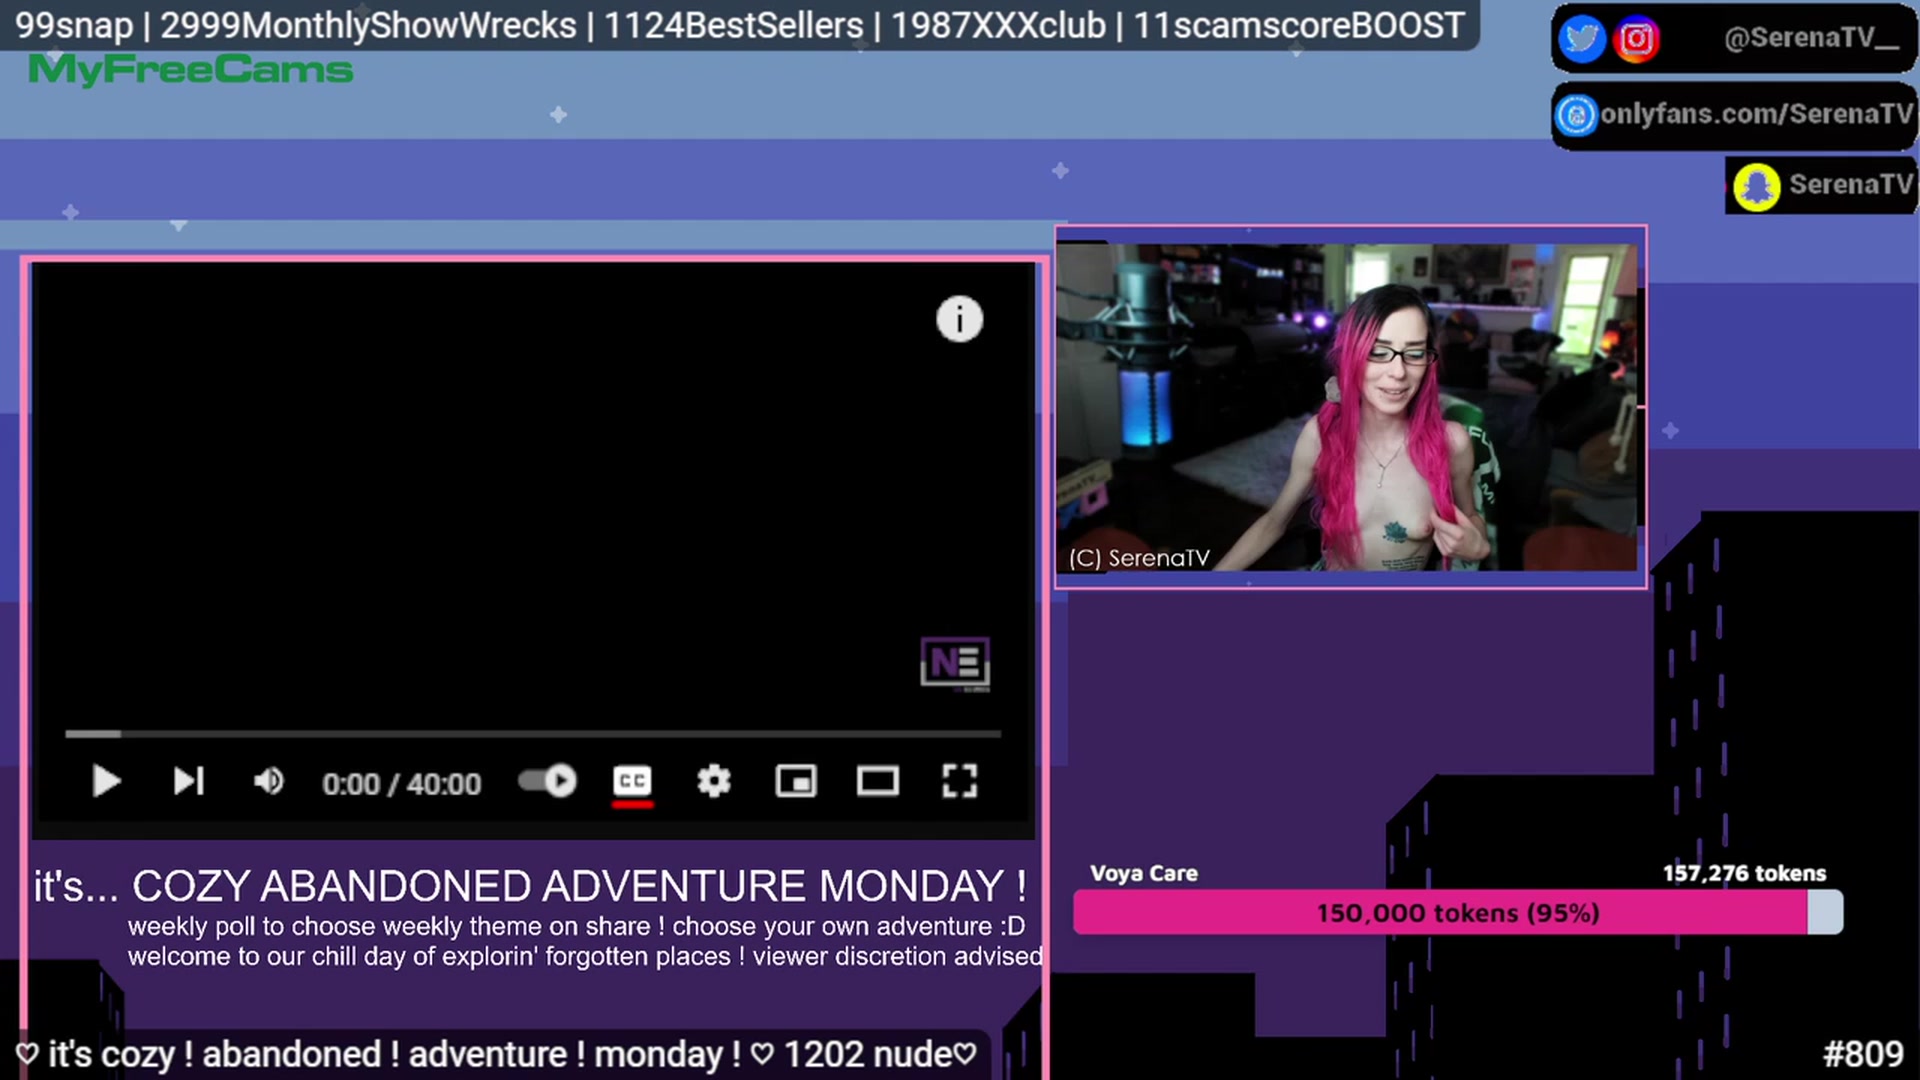Open onlyfans.com/SerenaTV link text
The image size is (1920, 1080).
[x=1756, y=114]
